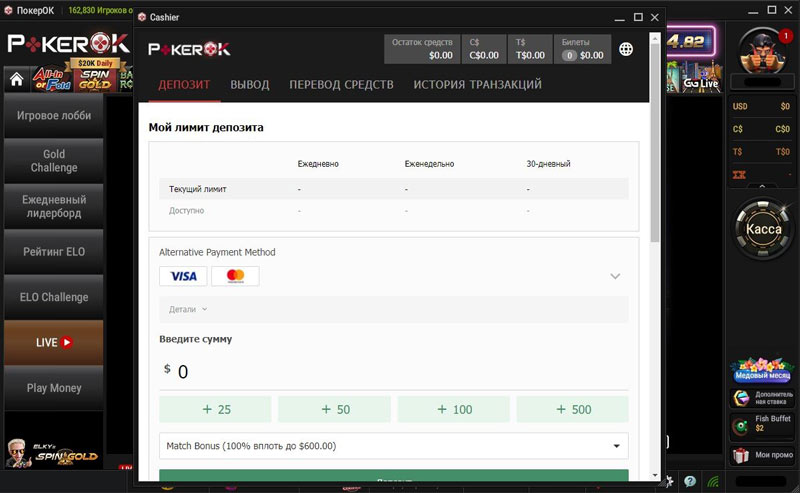
Task: Click Alternative Payment Method label
Action: (x=217, y=252)
